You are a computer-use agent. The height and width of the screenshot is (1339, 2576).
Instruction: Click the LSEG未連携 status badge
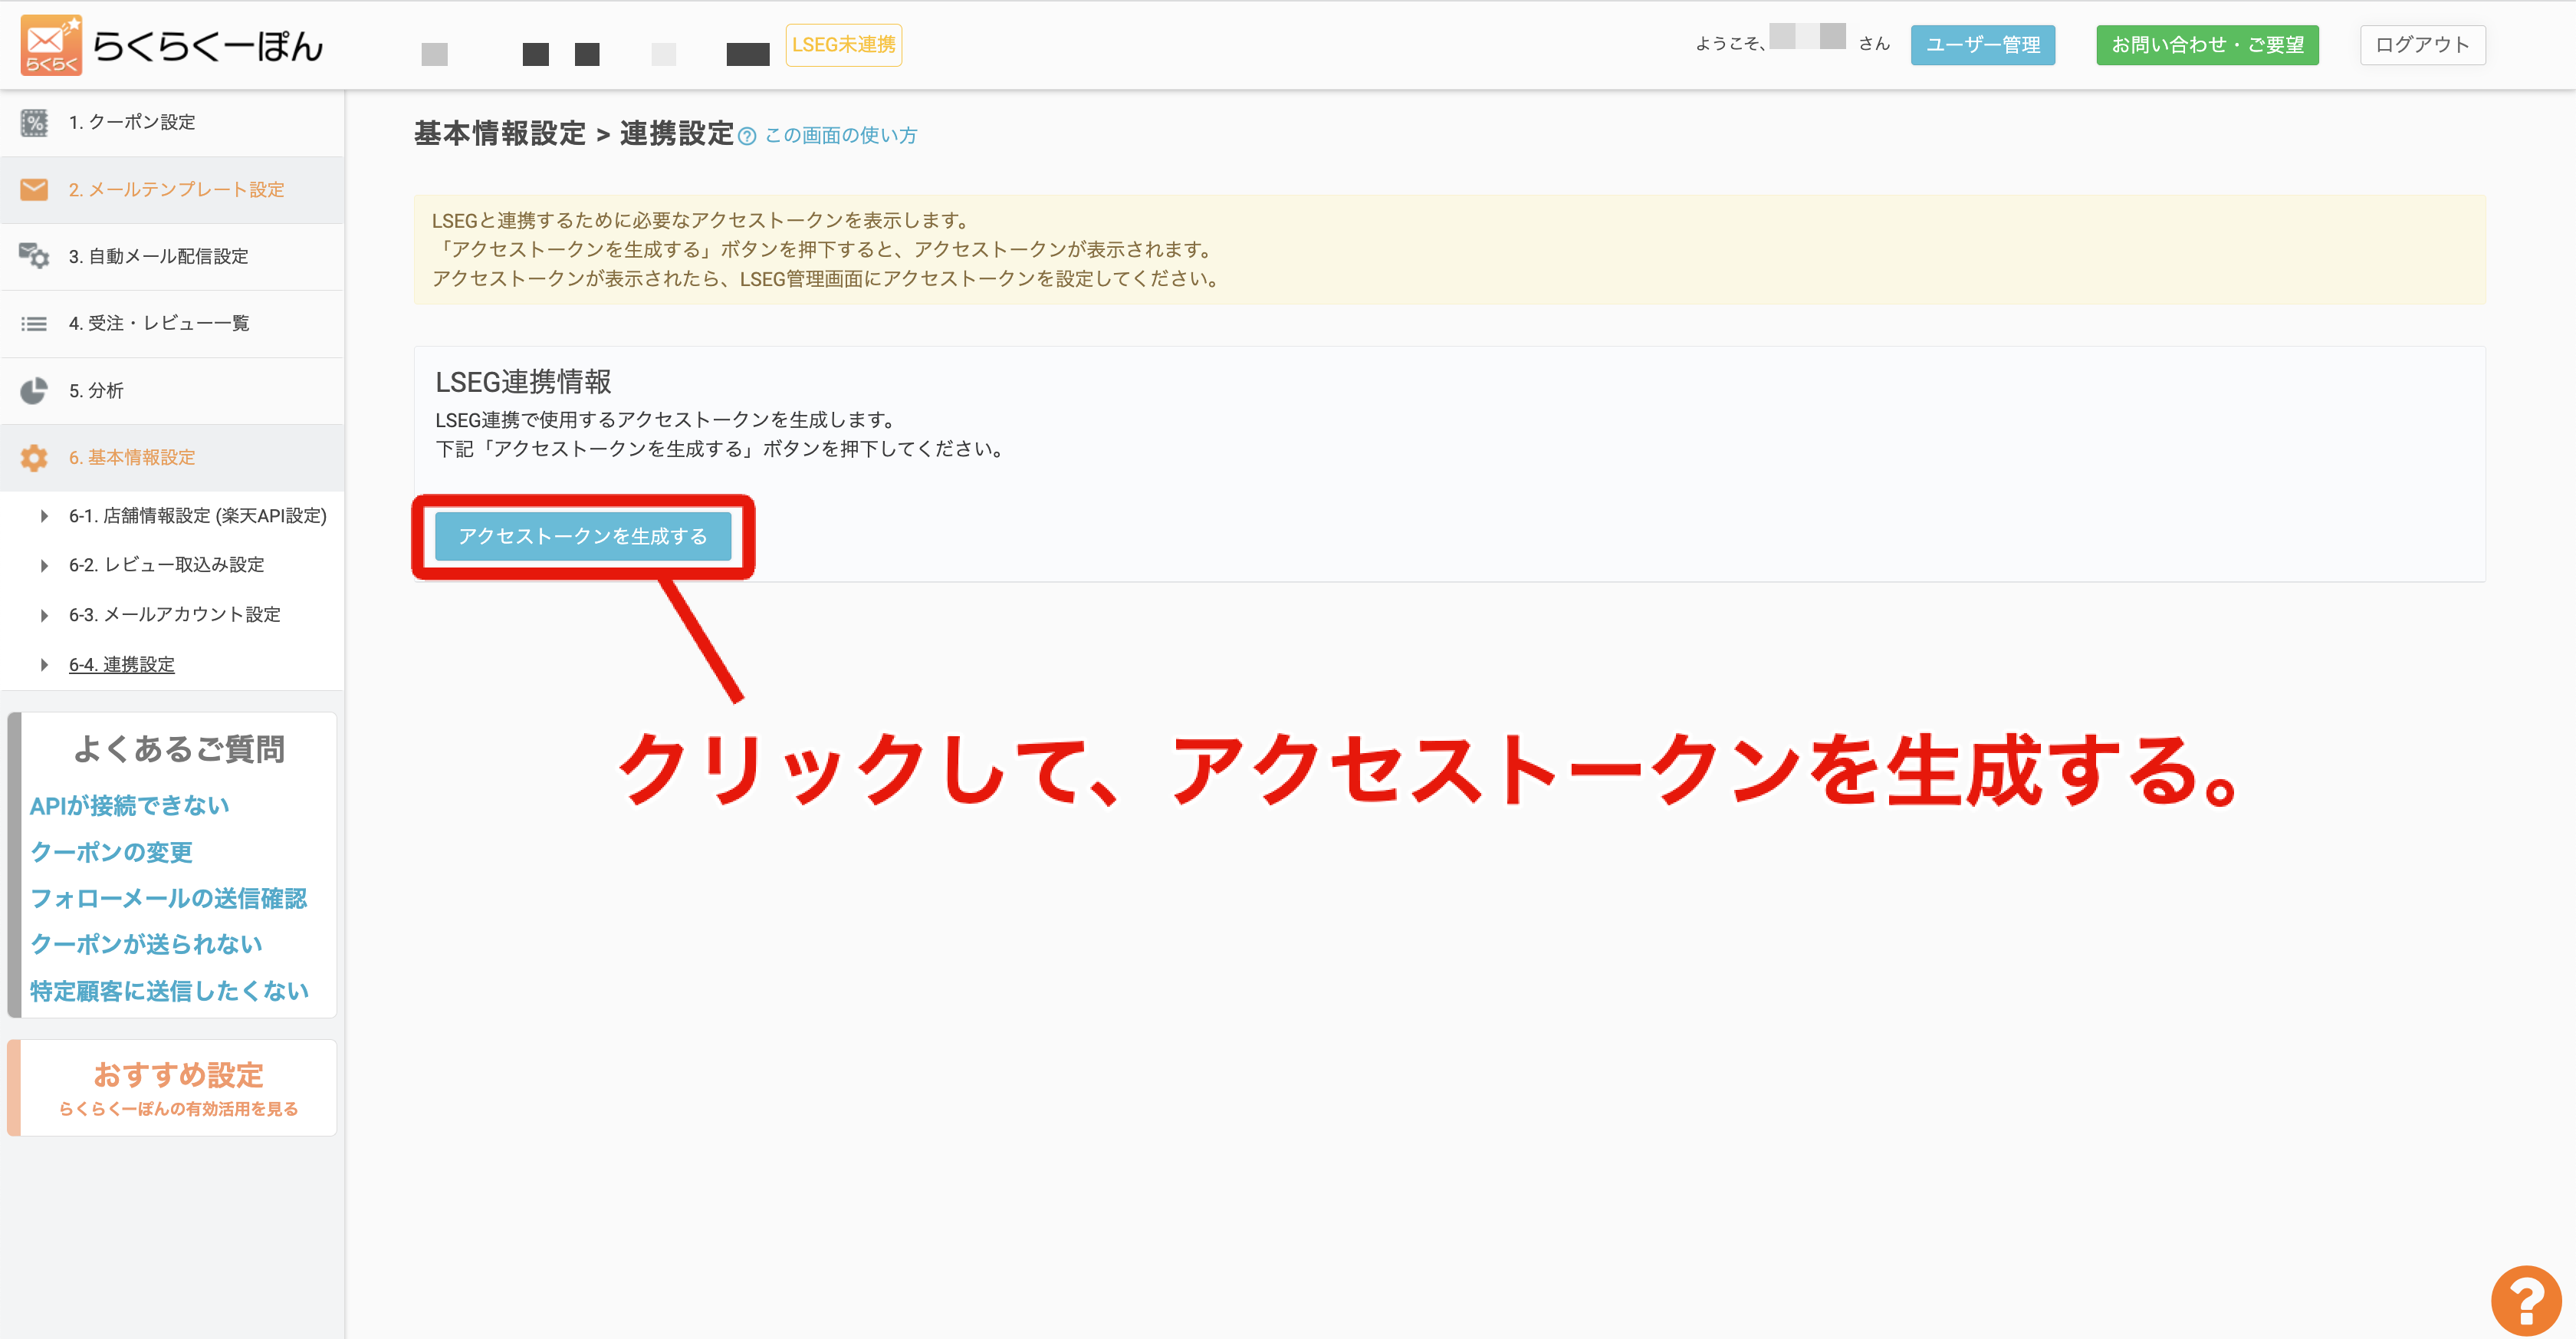(843, 45)
